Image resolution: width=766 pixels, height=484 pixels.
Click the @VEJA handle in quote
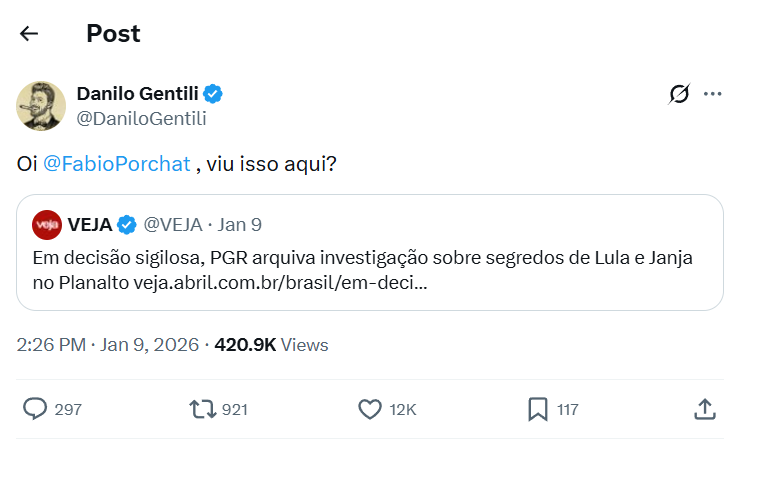click(x=173, y=224)
